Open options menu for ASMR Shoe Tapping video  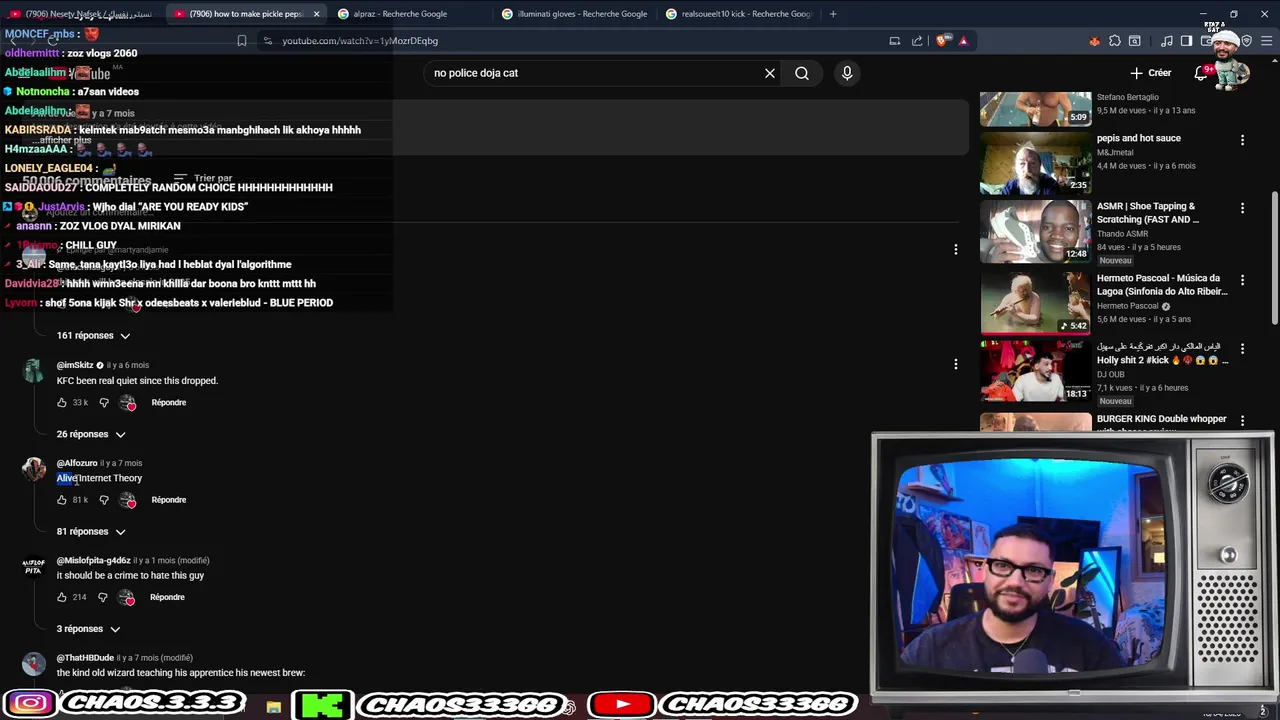[1242, 208]
